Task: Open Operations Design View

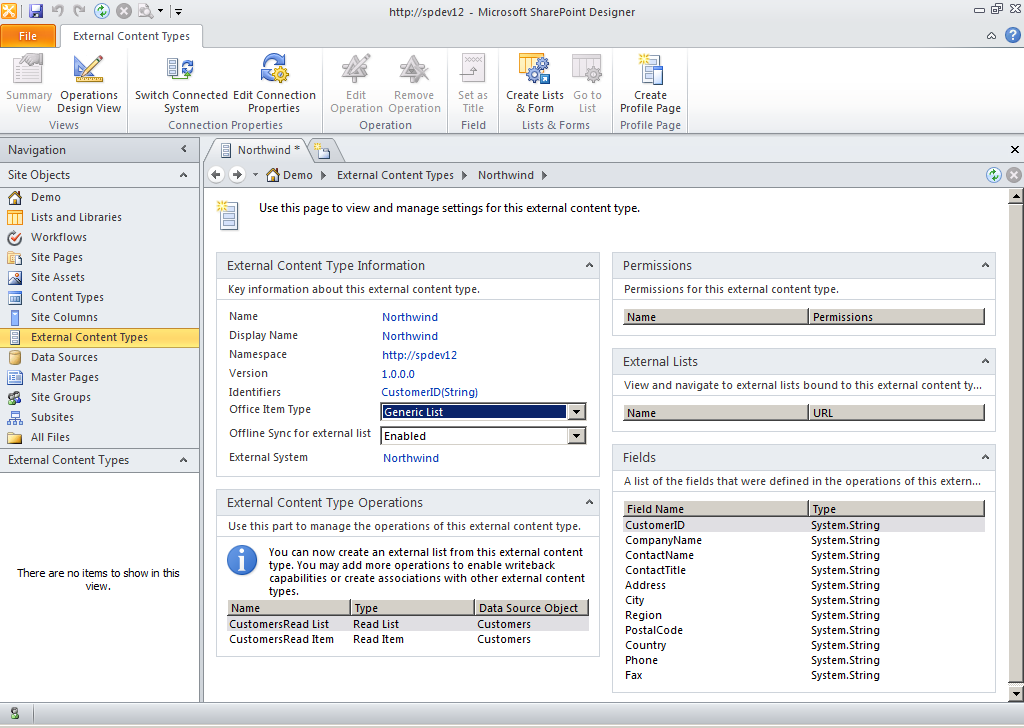Action: (x=89, y=84)
